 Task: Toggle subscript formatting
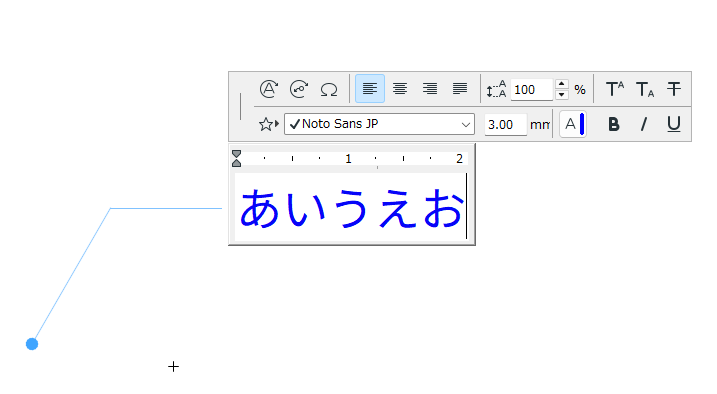[x=645, y=89]
